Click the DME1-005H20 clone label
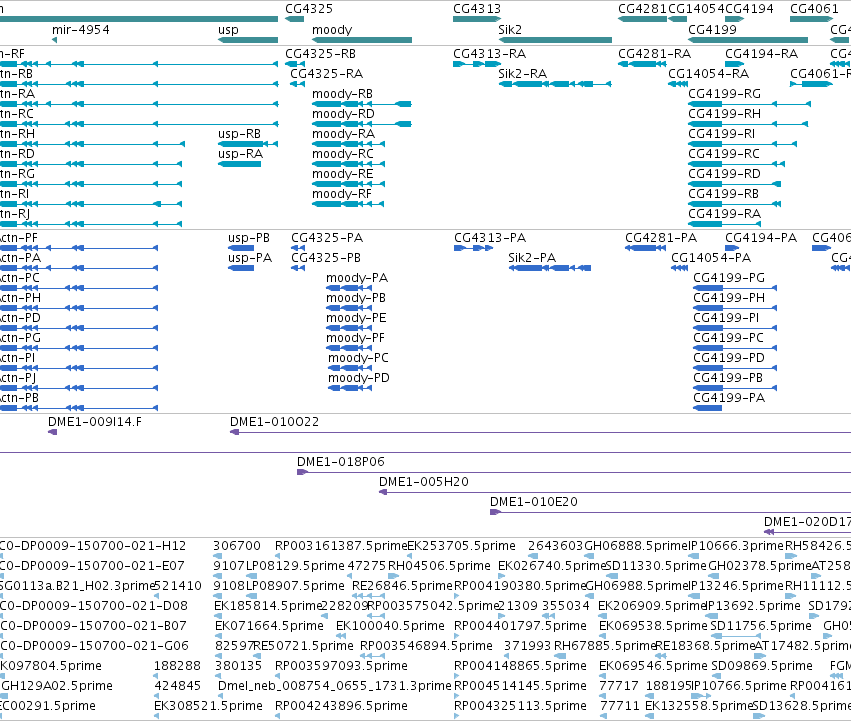Image resolution: width=851 pixels, height=721 pixels. click(x=424, y=482)
